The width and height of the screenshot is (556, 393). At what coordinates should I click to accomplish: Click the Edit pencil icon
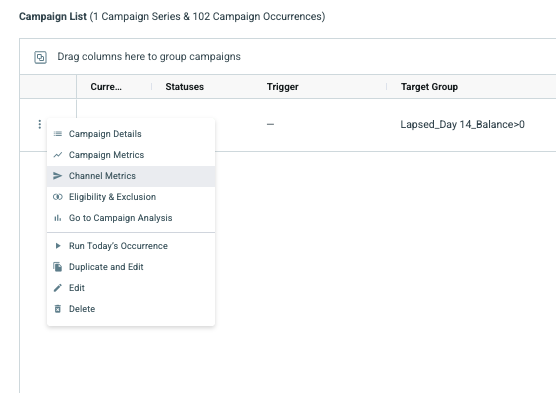pos(57,288)
